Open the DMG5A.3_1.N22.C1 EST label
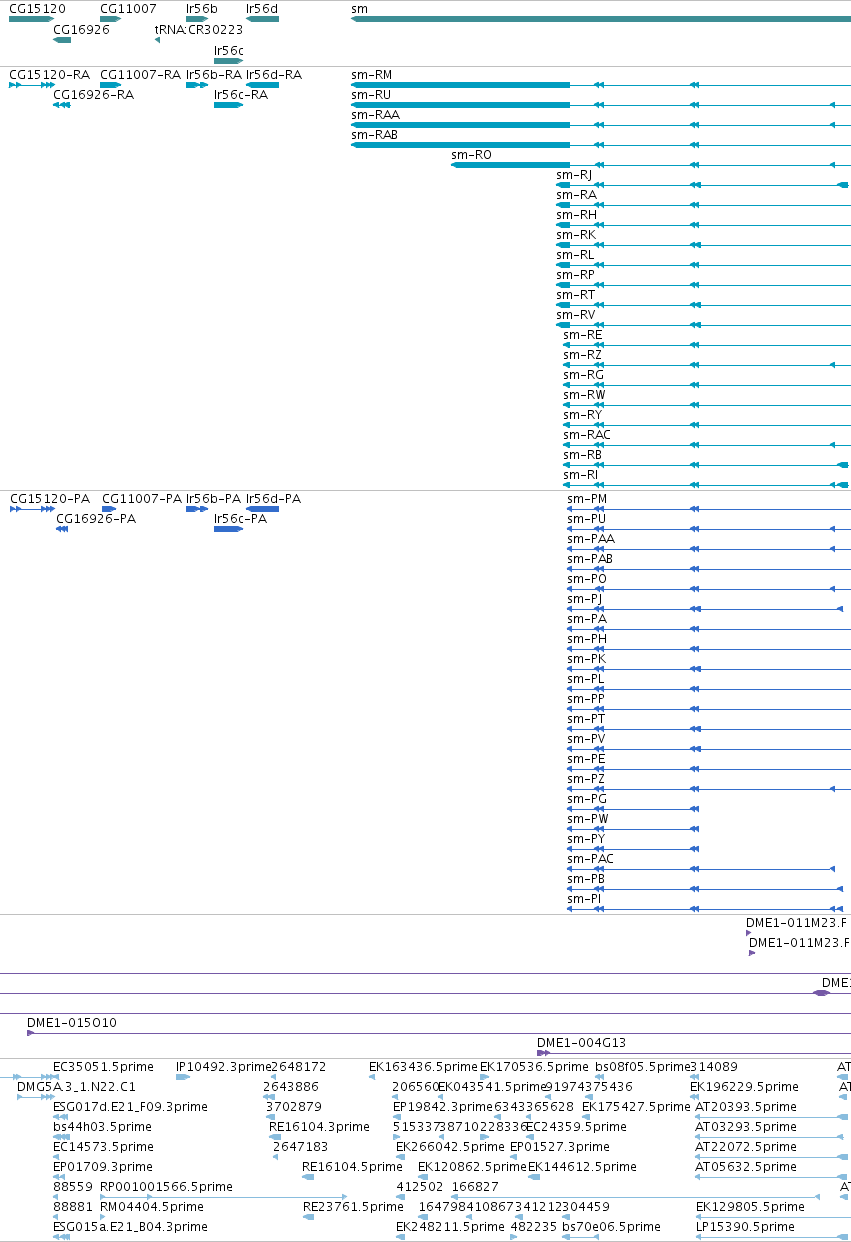This screenshot has height=1242, width=851. click(77, 1087)
